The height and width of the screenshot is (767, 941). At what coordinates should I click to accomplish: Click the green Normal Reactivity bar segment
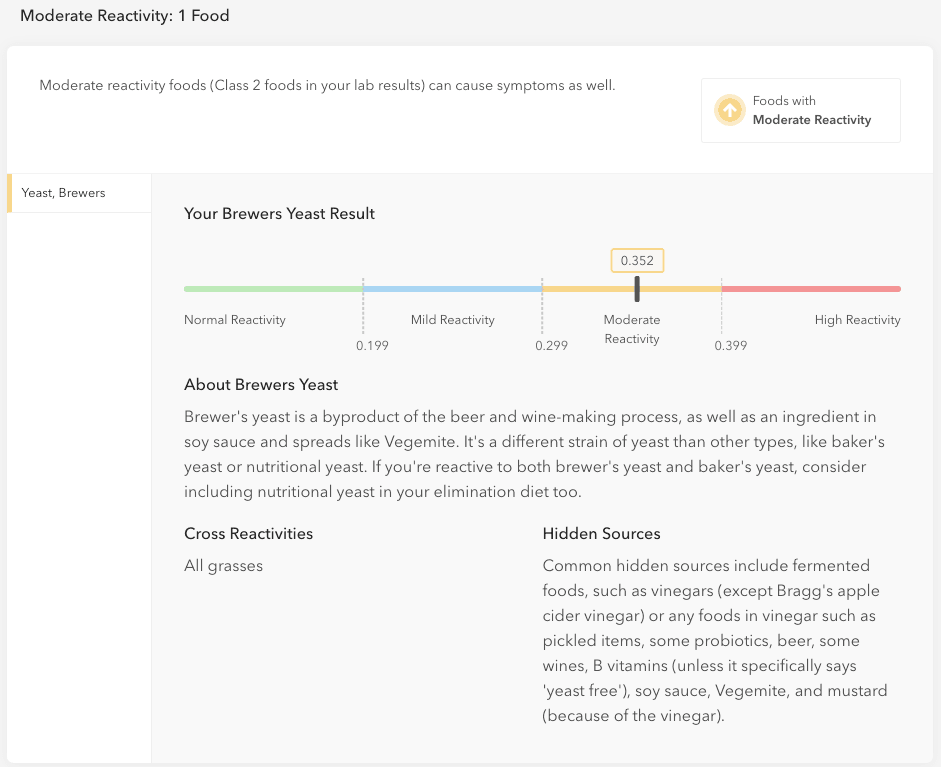tap(273, 289)
